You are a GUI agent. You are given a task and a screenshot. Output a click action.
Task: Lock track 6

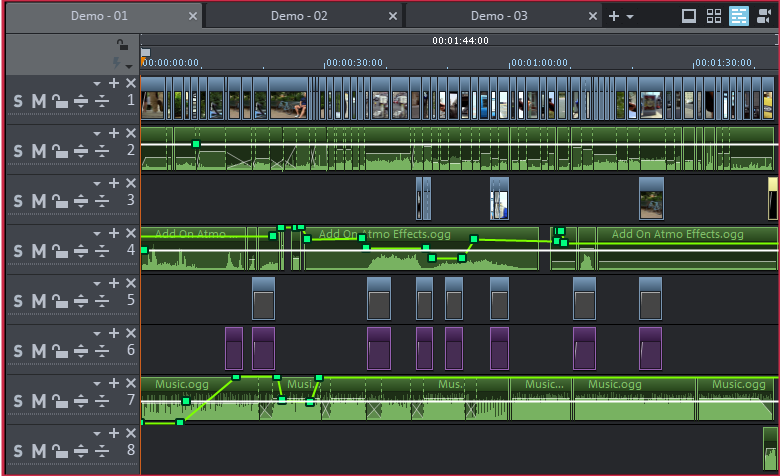tap(60, 351)
